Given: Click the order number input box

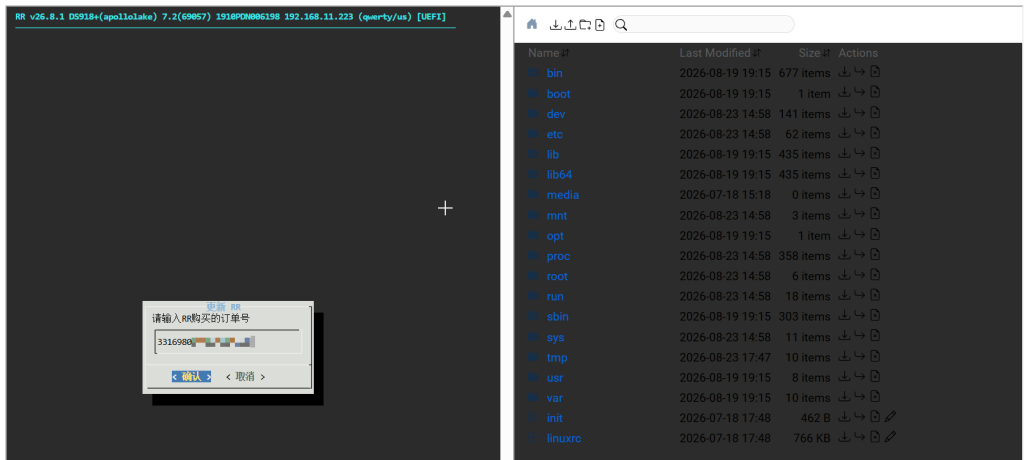Looking at the screenshot, I should 228,342.
